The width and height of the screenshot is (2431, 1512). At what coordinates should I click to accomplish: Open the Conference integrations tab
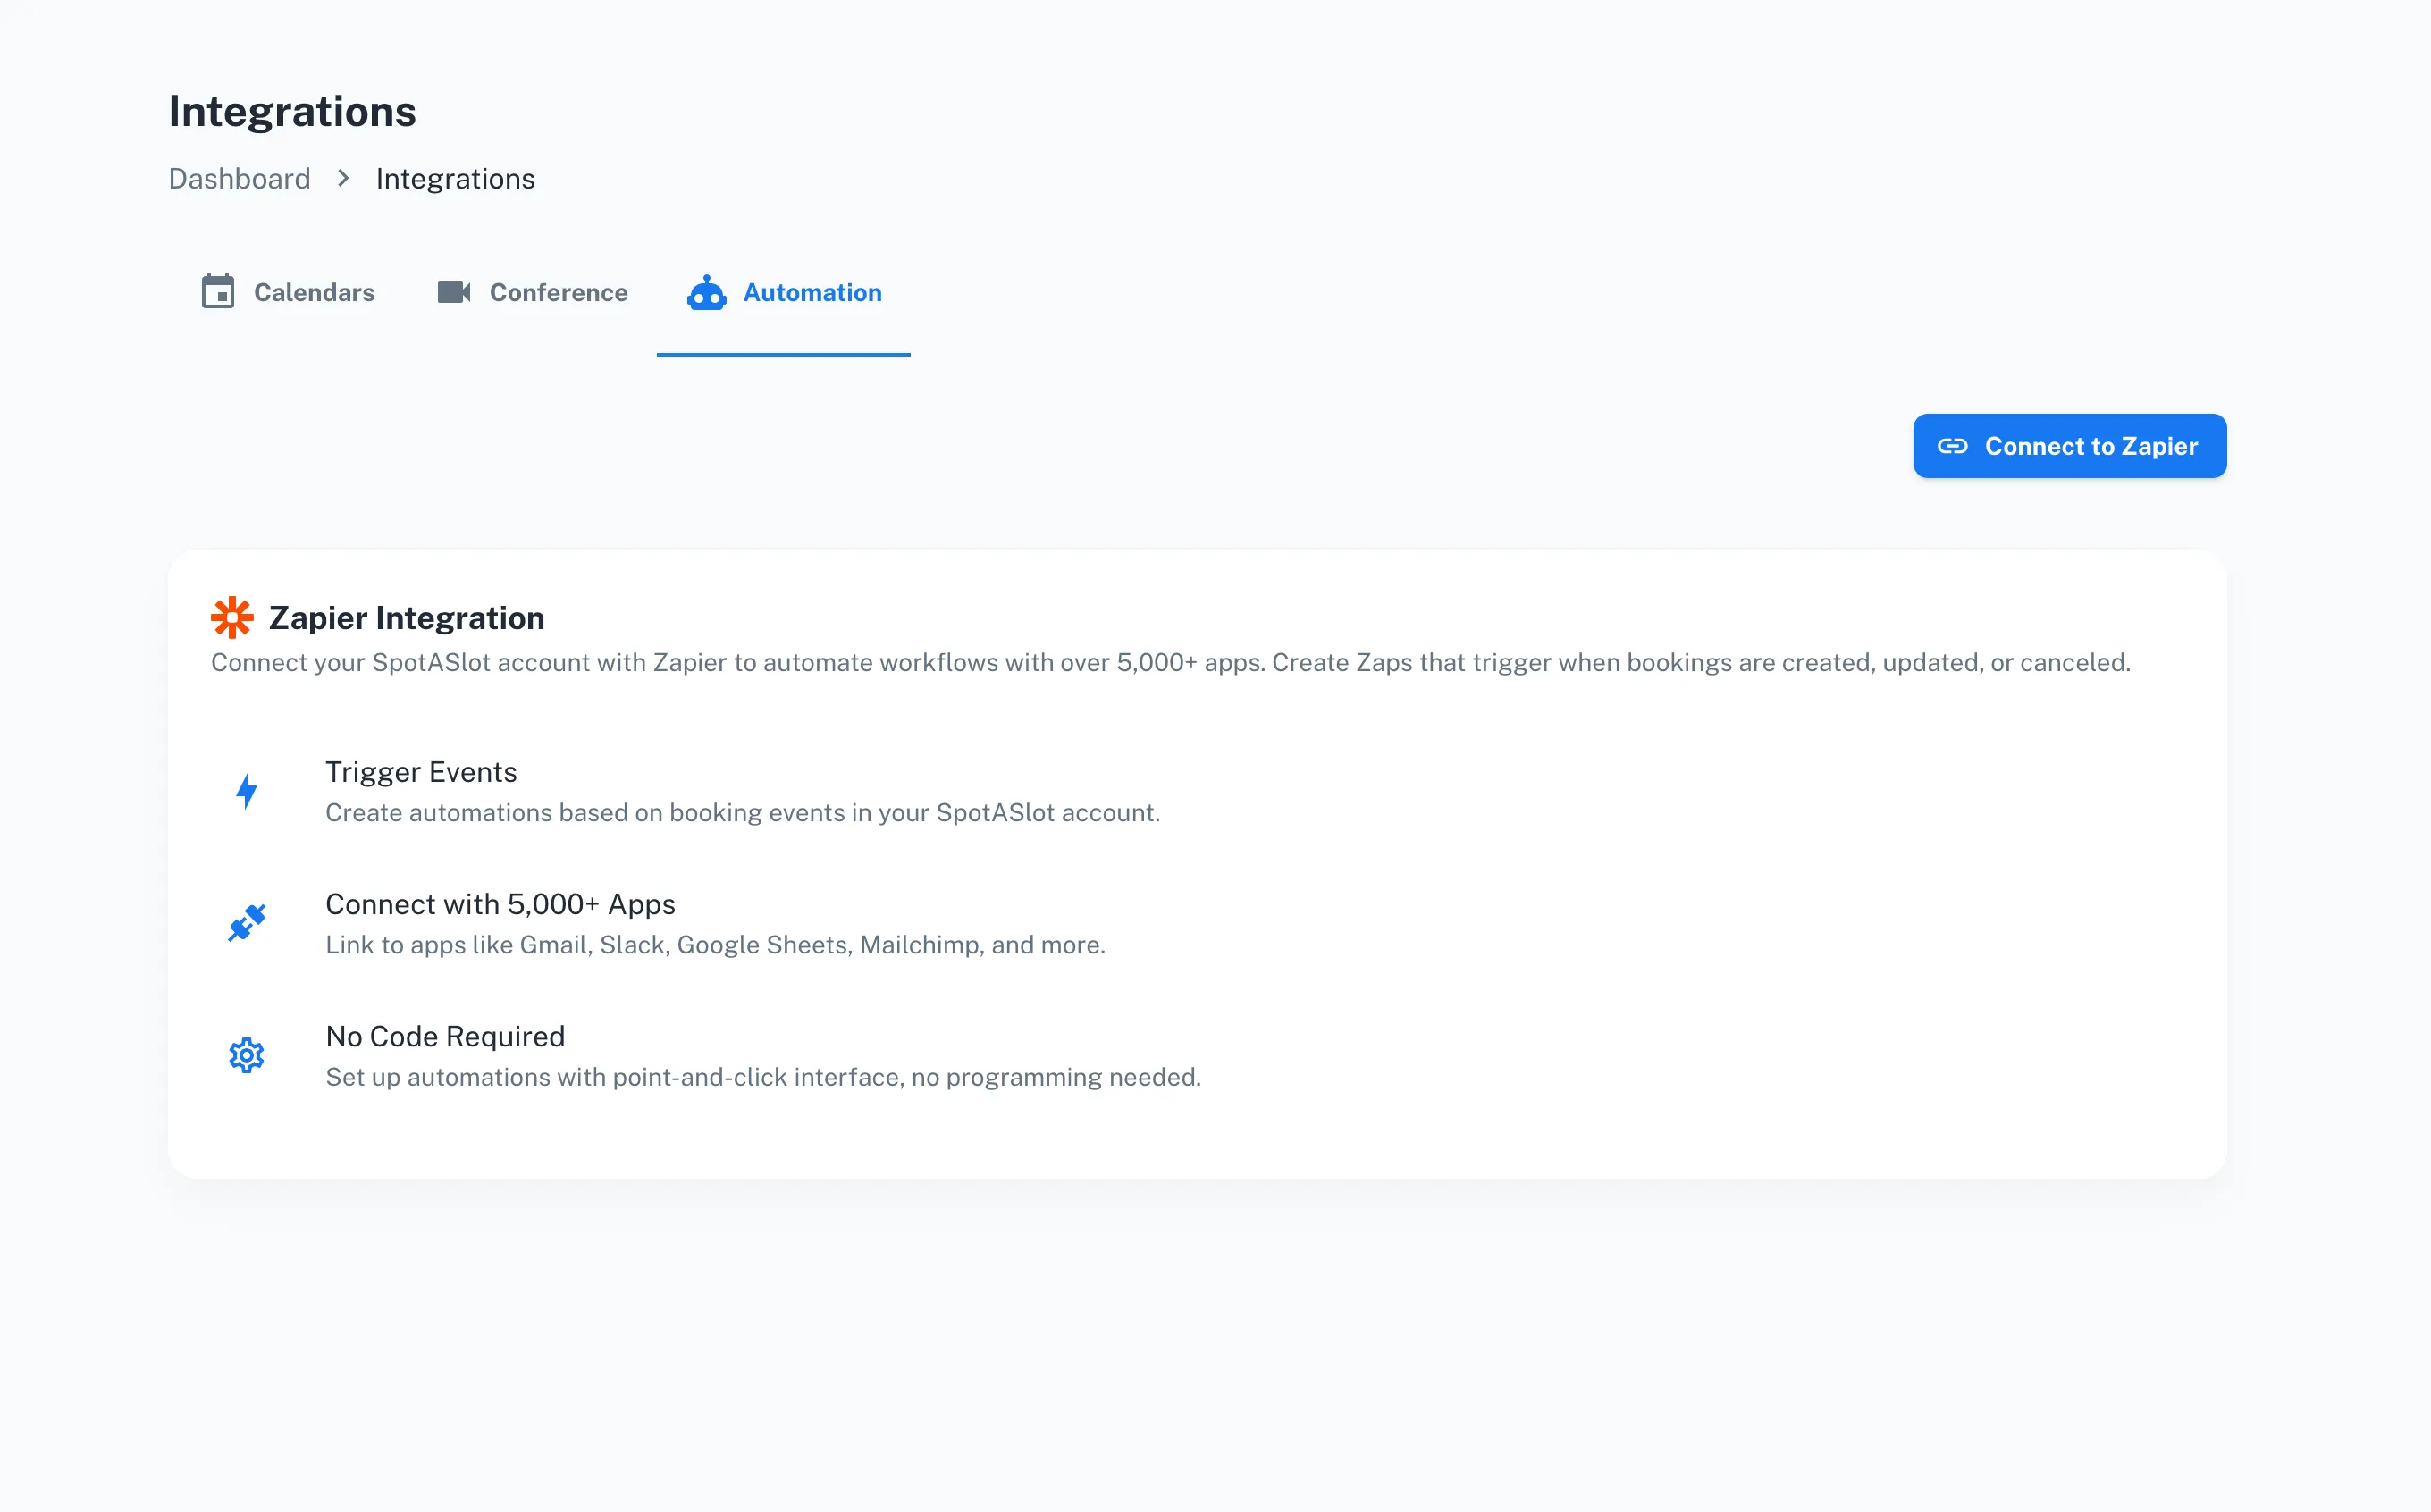pyautogui.click(x=557, y=292)
